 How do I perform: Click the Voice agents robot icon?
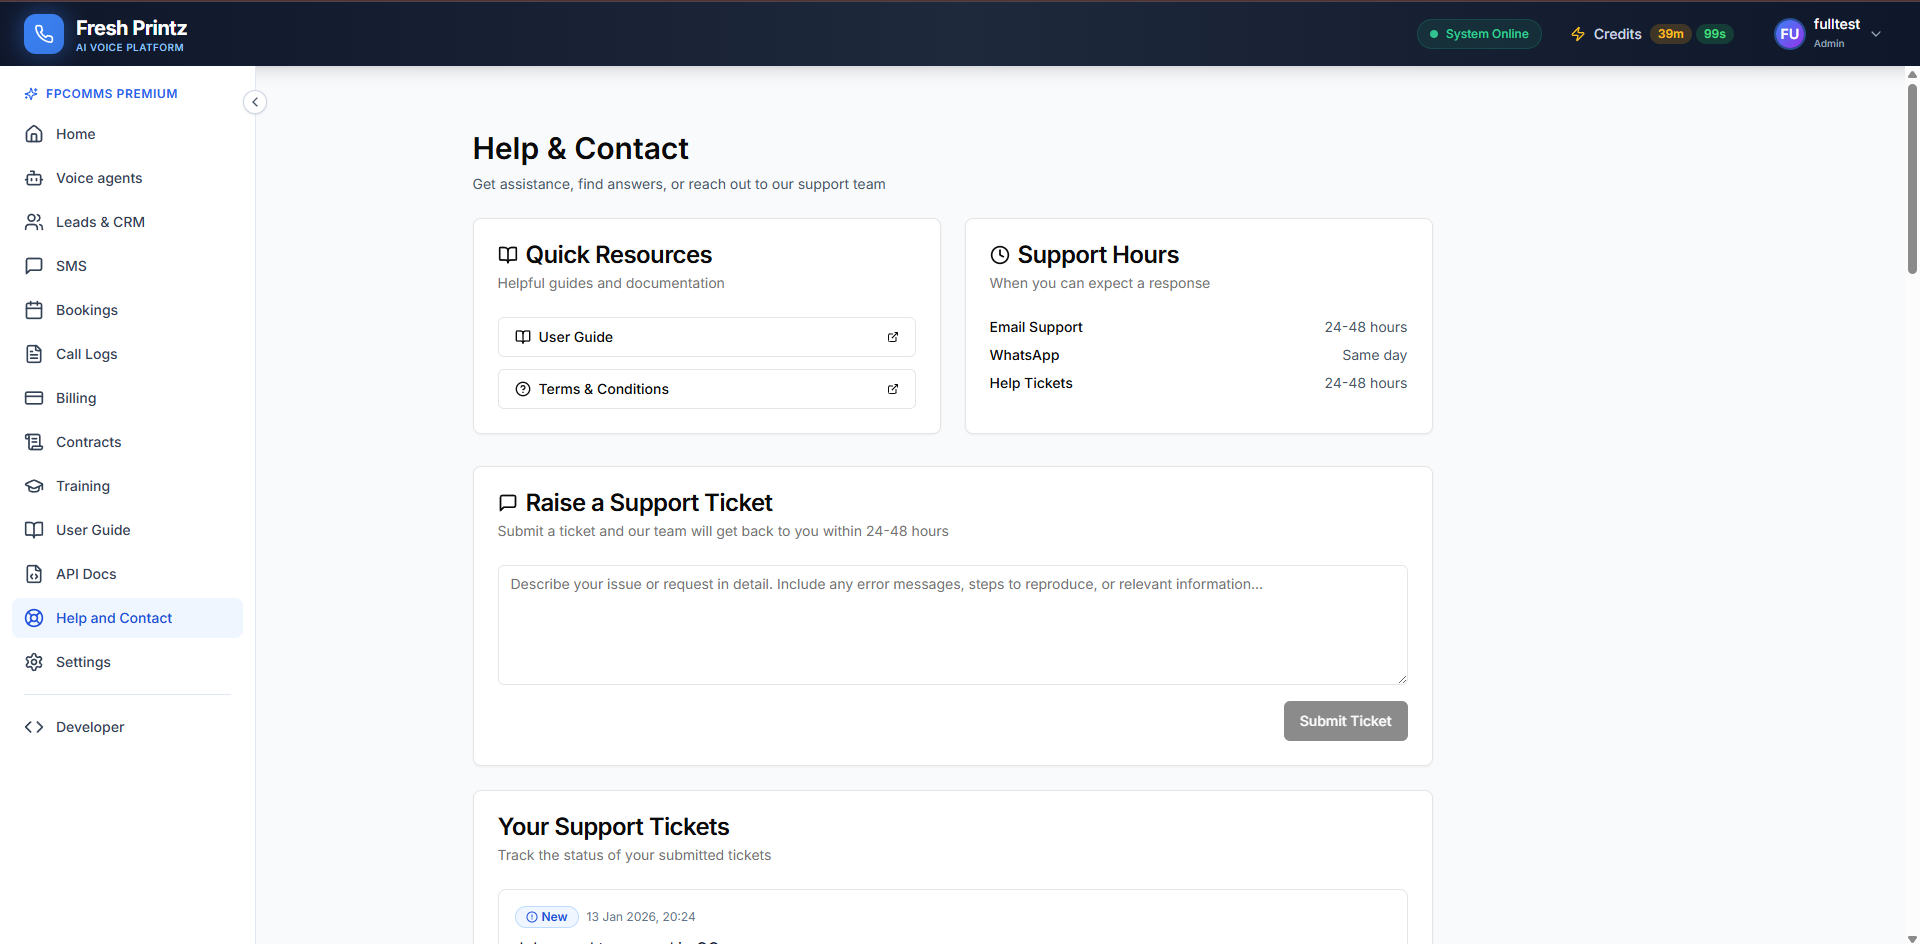(34, 178)
